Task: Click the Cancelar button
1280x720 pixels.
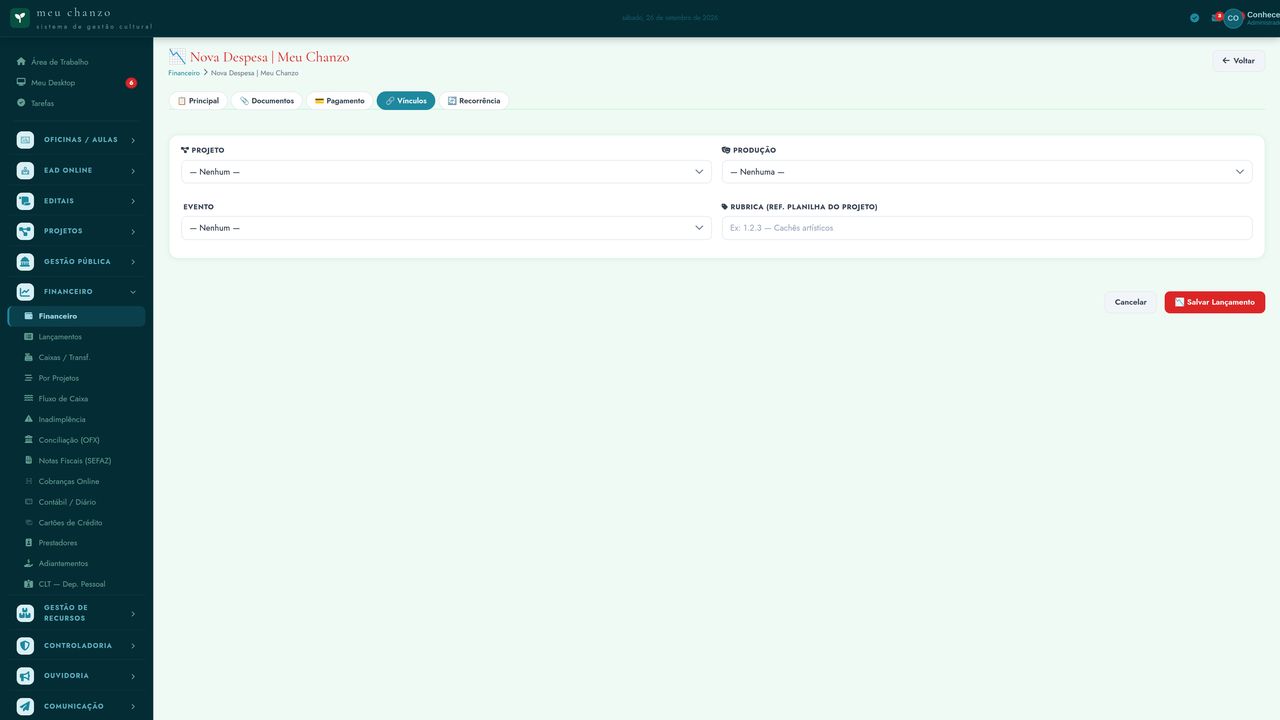Action: click(1131, 302)
